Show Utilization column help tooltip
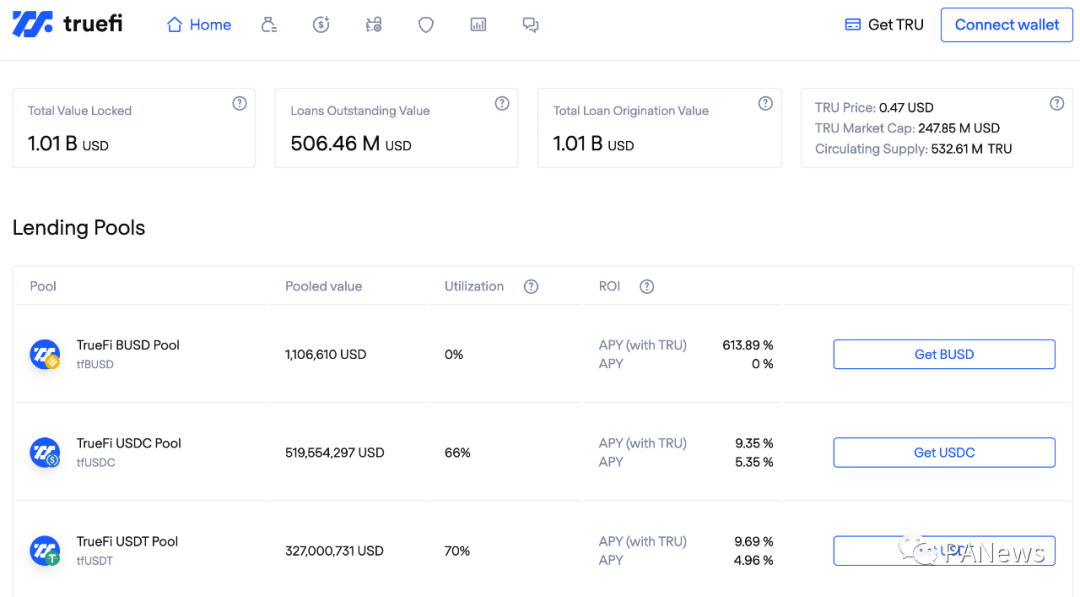Screen dimensions: 1080x597 (x=531, y=286)
